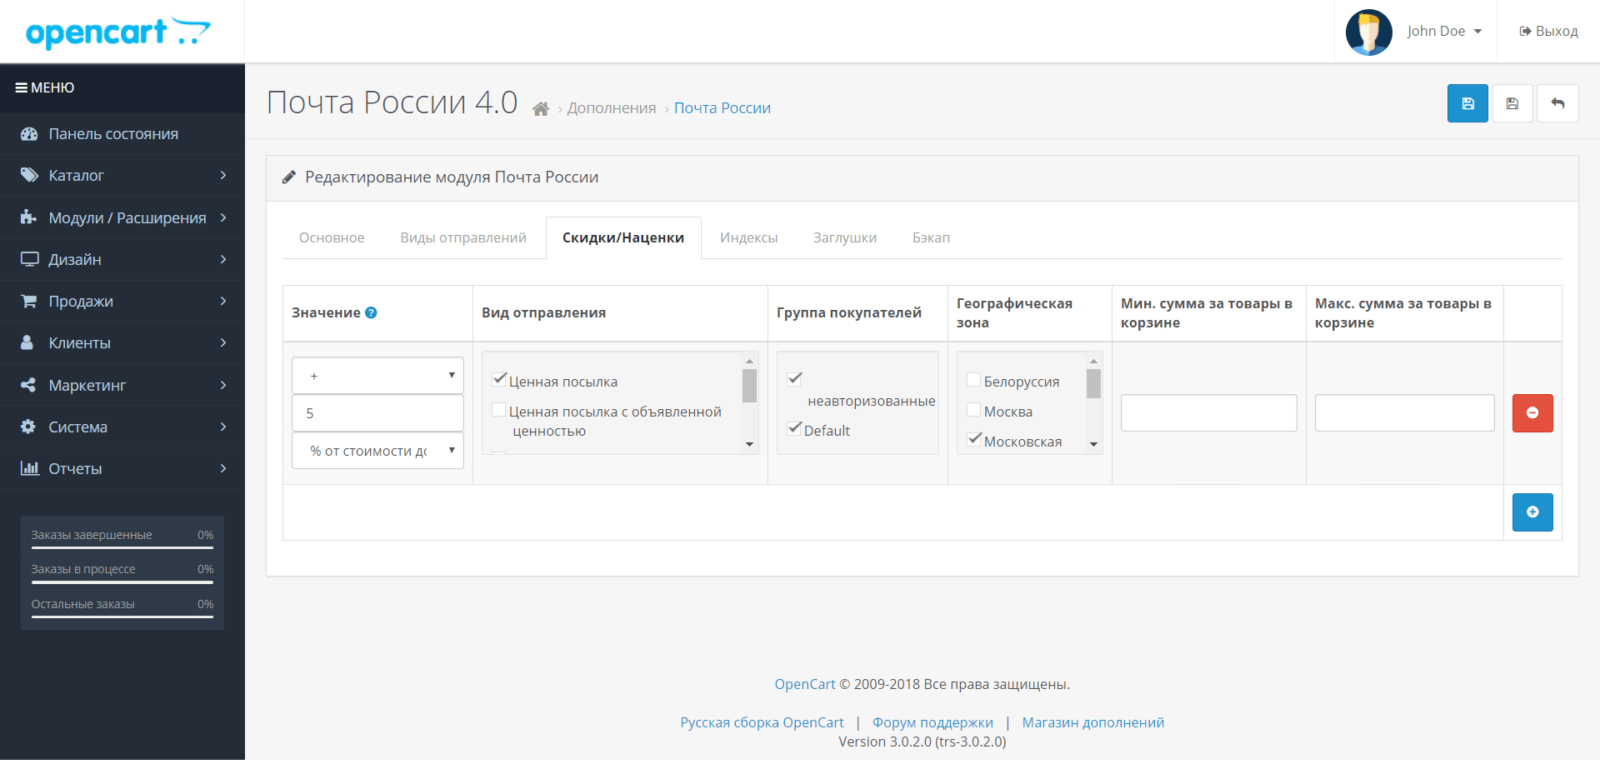Switch to Виды отправлений tab
This screenshot has height=779, width=1600.
463,238
